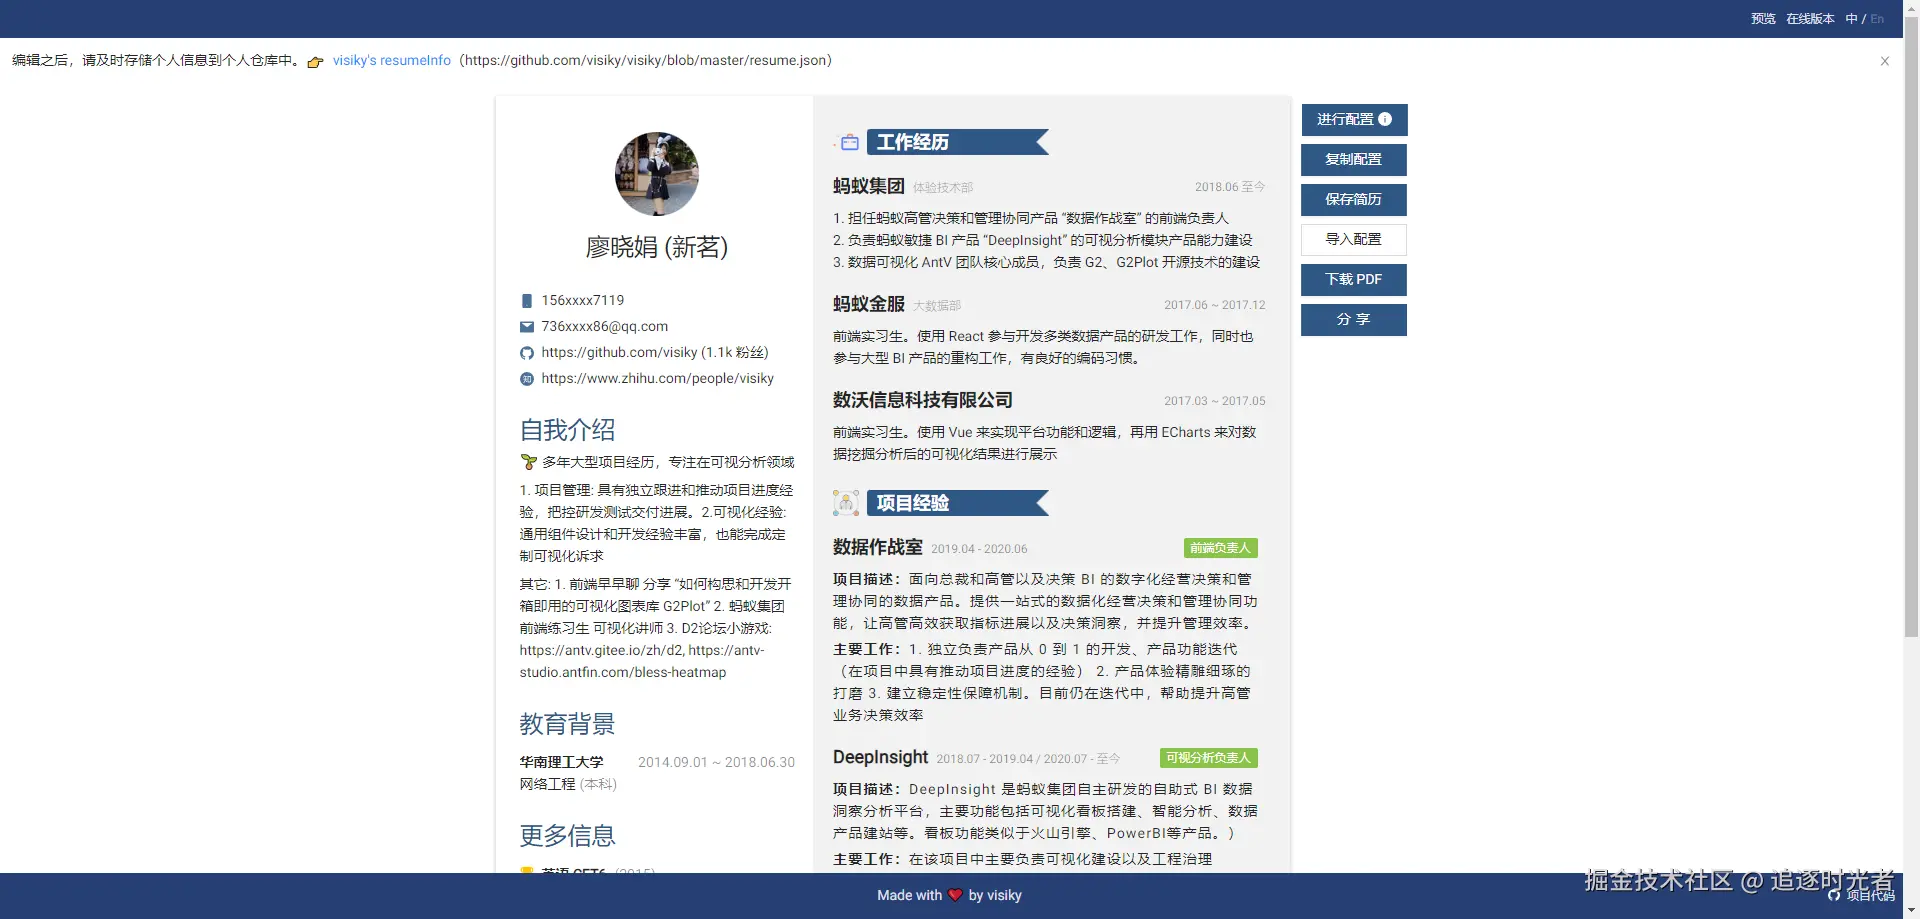Download the resume via 下载 PDF
Image resolution: width=1920 pixels, height=919 pixels.
1354,280
